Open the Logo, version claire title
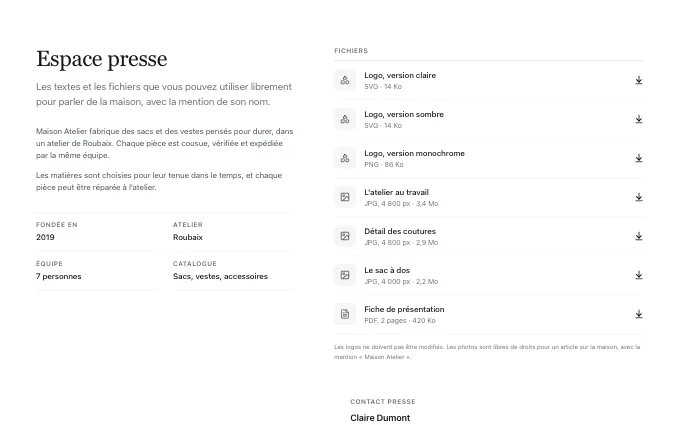 (x=400, y=75)
